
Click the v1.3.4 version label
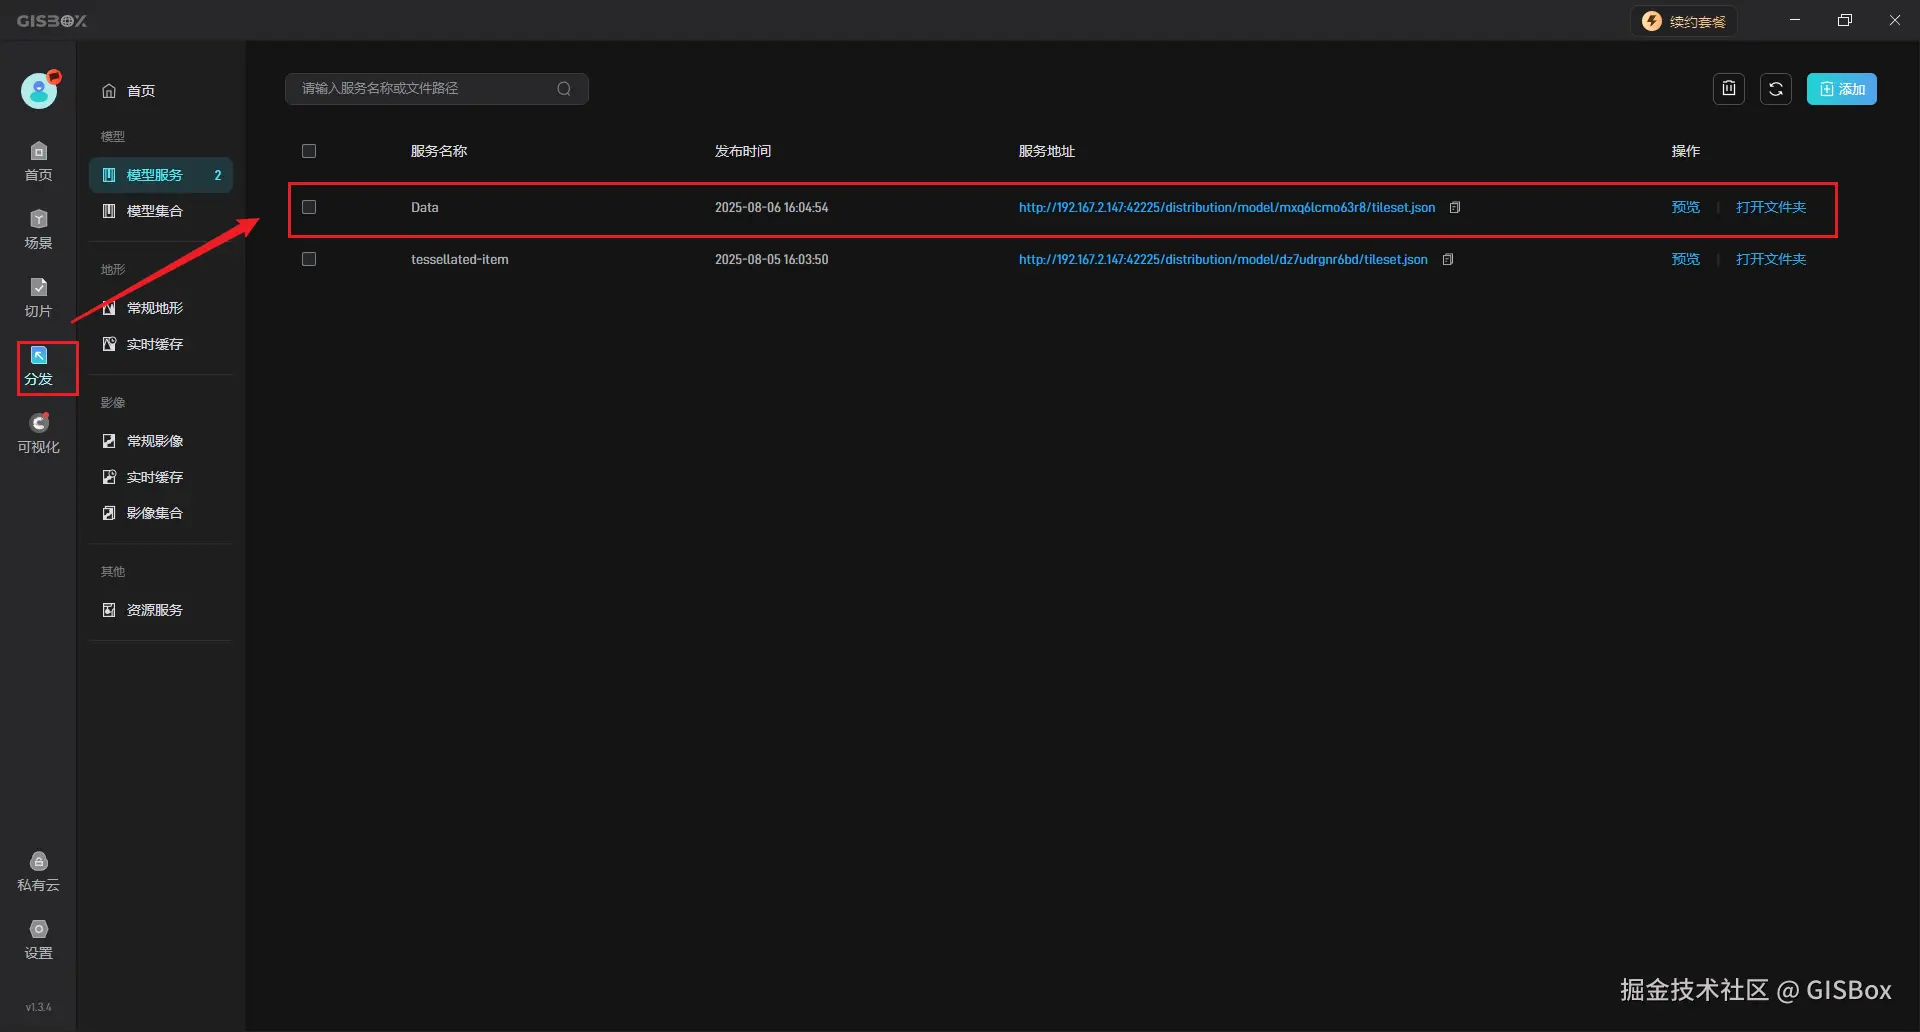[x=38, y=1007]
